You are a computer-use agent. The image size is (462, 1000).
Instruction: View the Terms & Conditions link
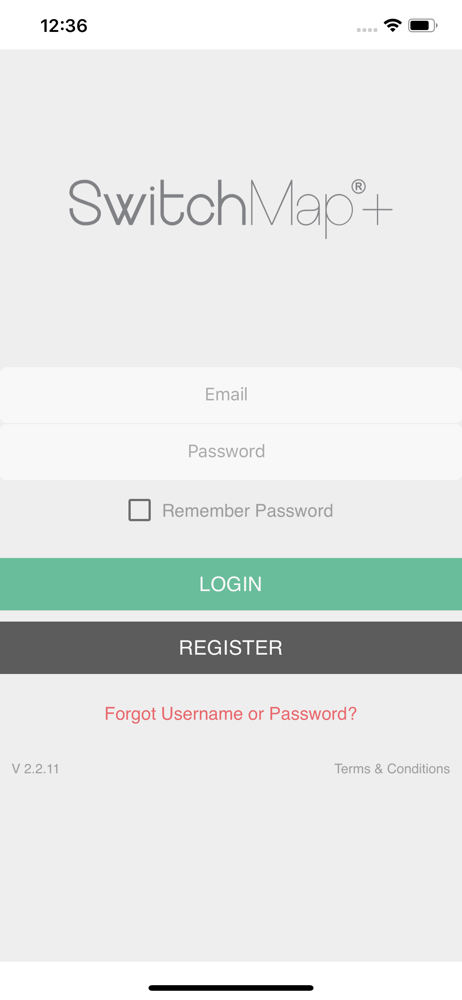pos(392,768)
